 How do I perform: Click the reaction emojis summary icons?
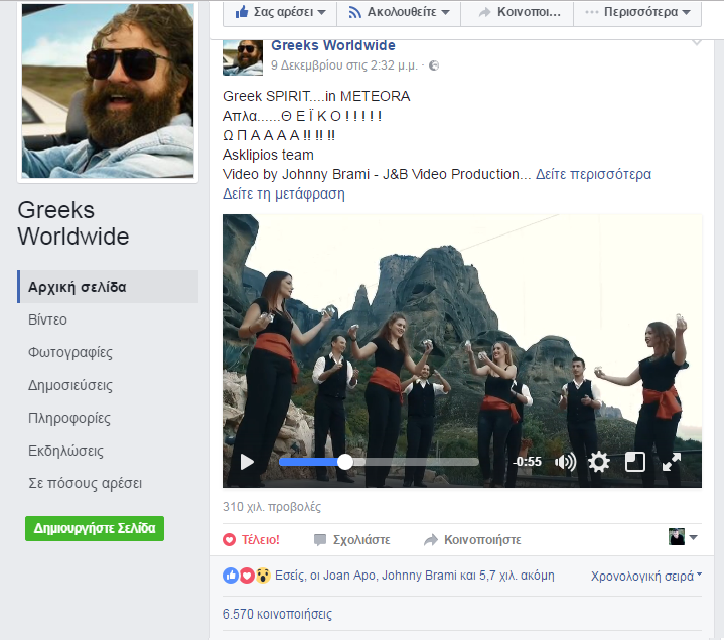point(247,576)
